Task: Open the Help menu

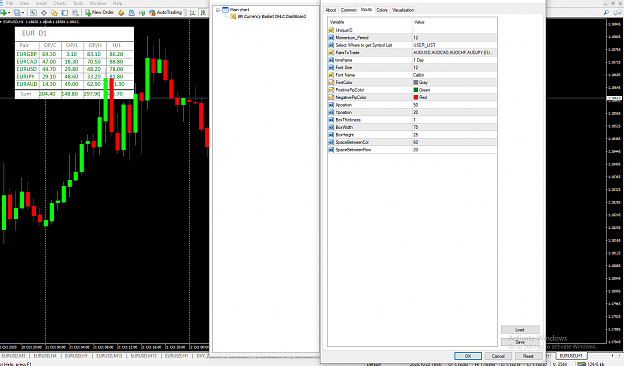Action: pos(117,3)
